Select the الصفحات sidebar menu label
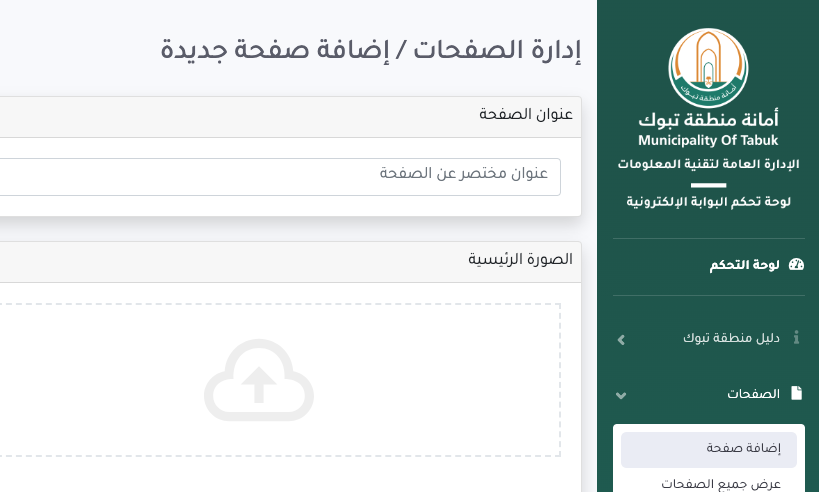The height and width of the screenshot is (492, 819). pos(753,394)
